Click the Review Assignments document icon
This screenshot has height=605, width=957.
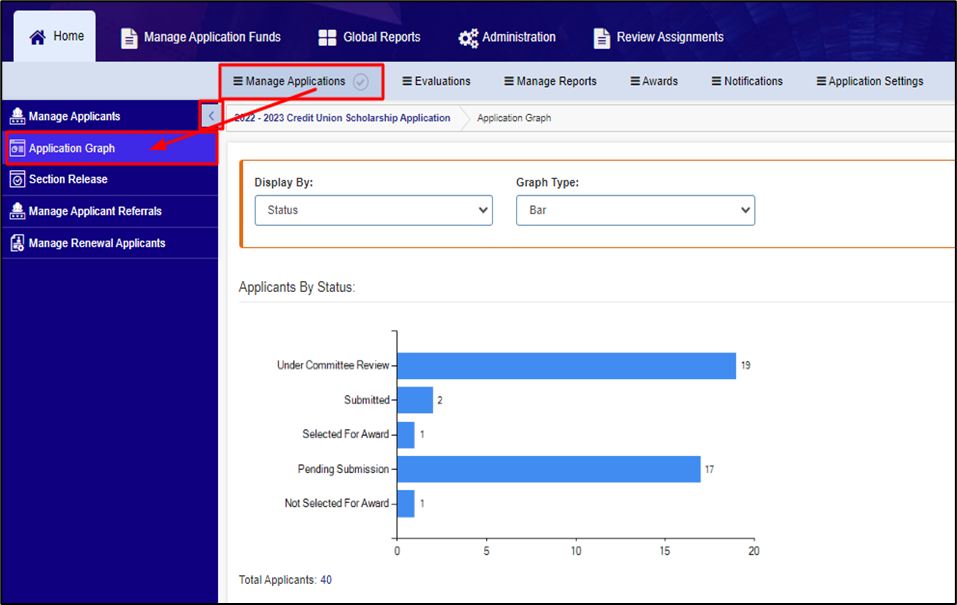(602, 38)
